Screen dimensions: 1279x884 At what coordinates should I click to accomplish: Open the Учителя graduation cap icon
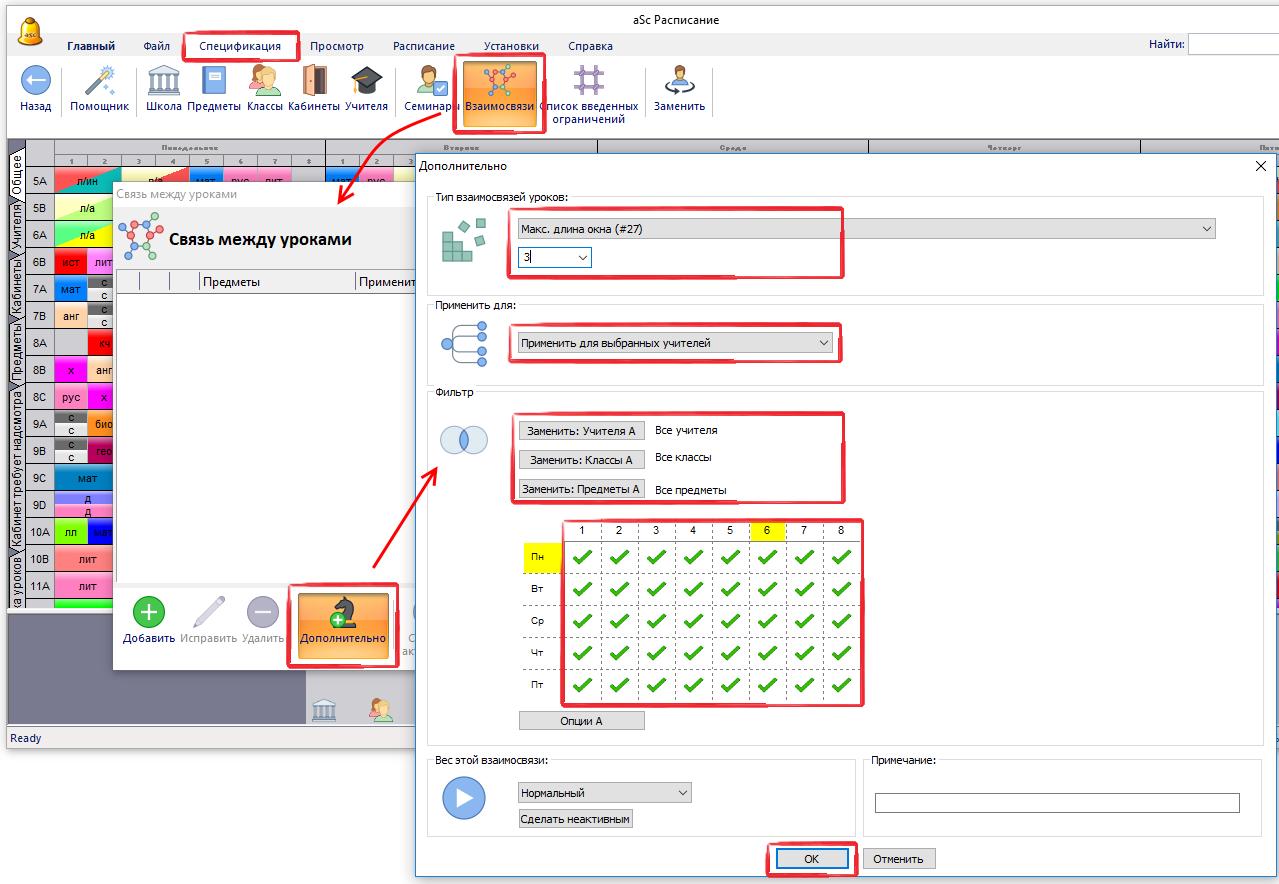pos(366,82)
